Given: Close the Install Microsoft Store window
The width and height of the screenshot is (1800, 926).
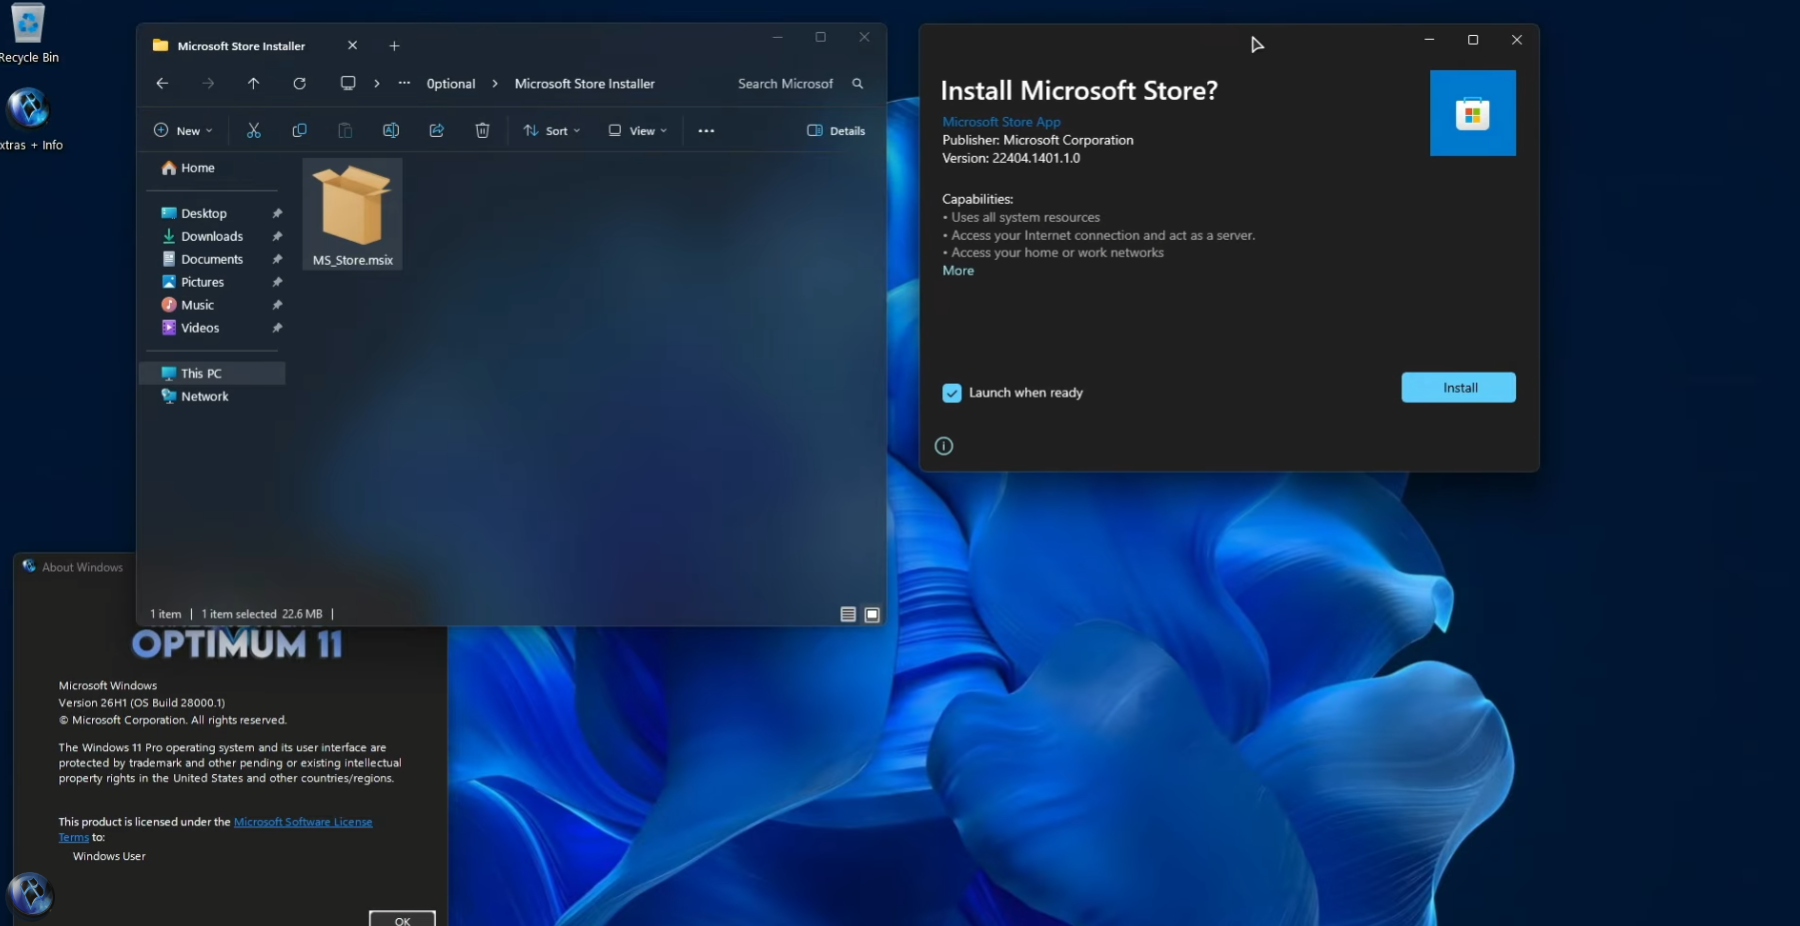Looking at the screenshot, I should coord(1517,40).
